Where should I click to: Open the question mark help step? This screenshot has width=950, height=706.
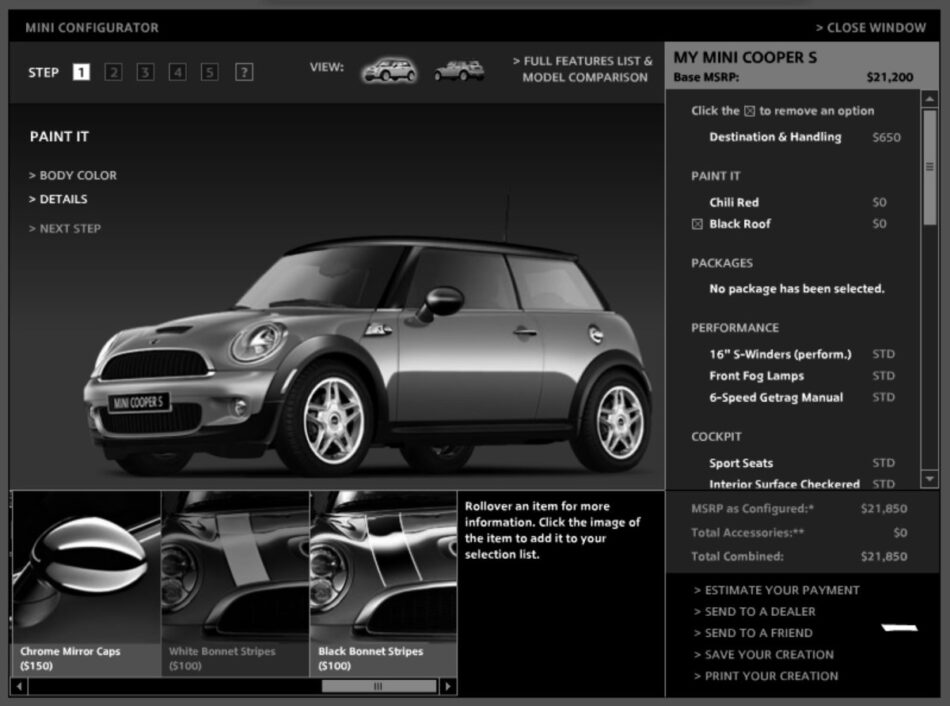(244, 72)
